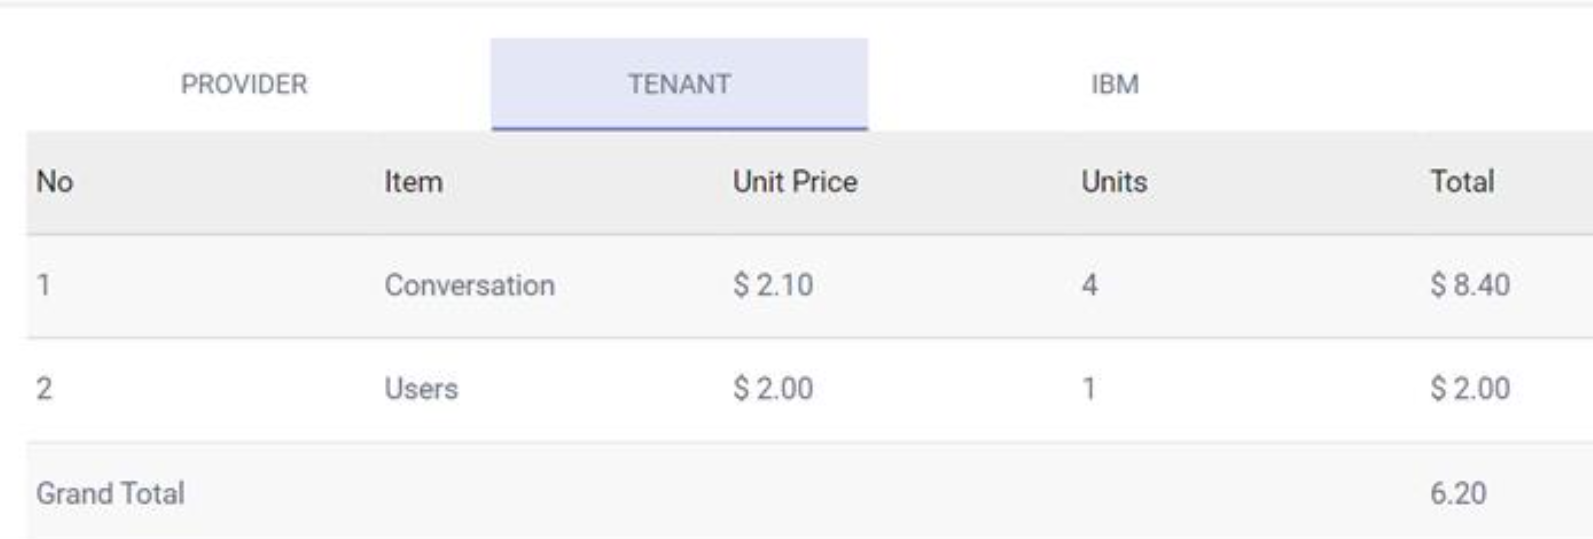Click the Item column header
Viewport: 1593px width, 539px height.
413,182
